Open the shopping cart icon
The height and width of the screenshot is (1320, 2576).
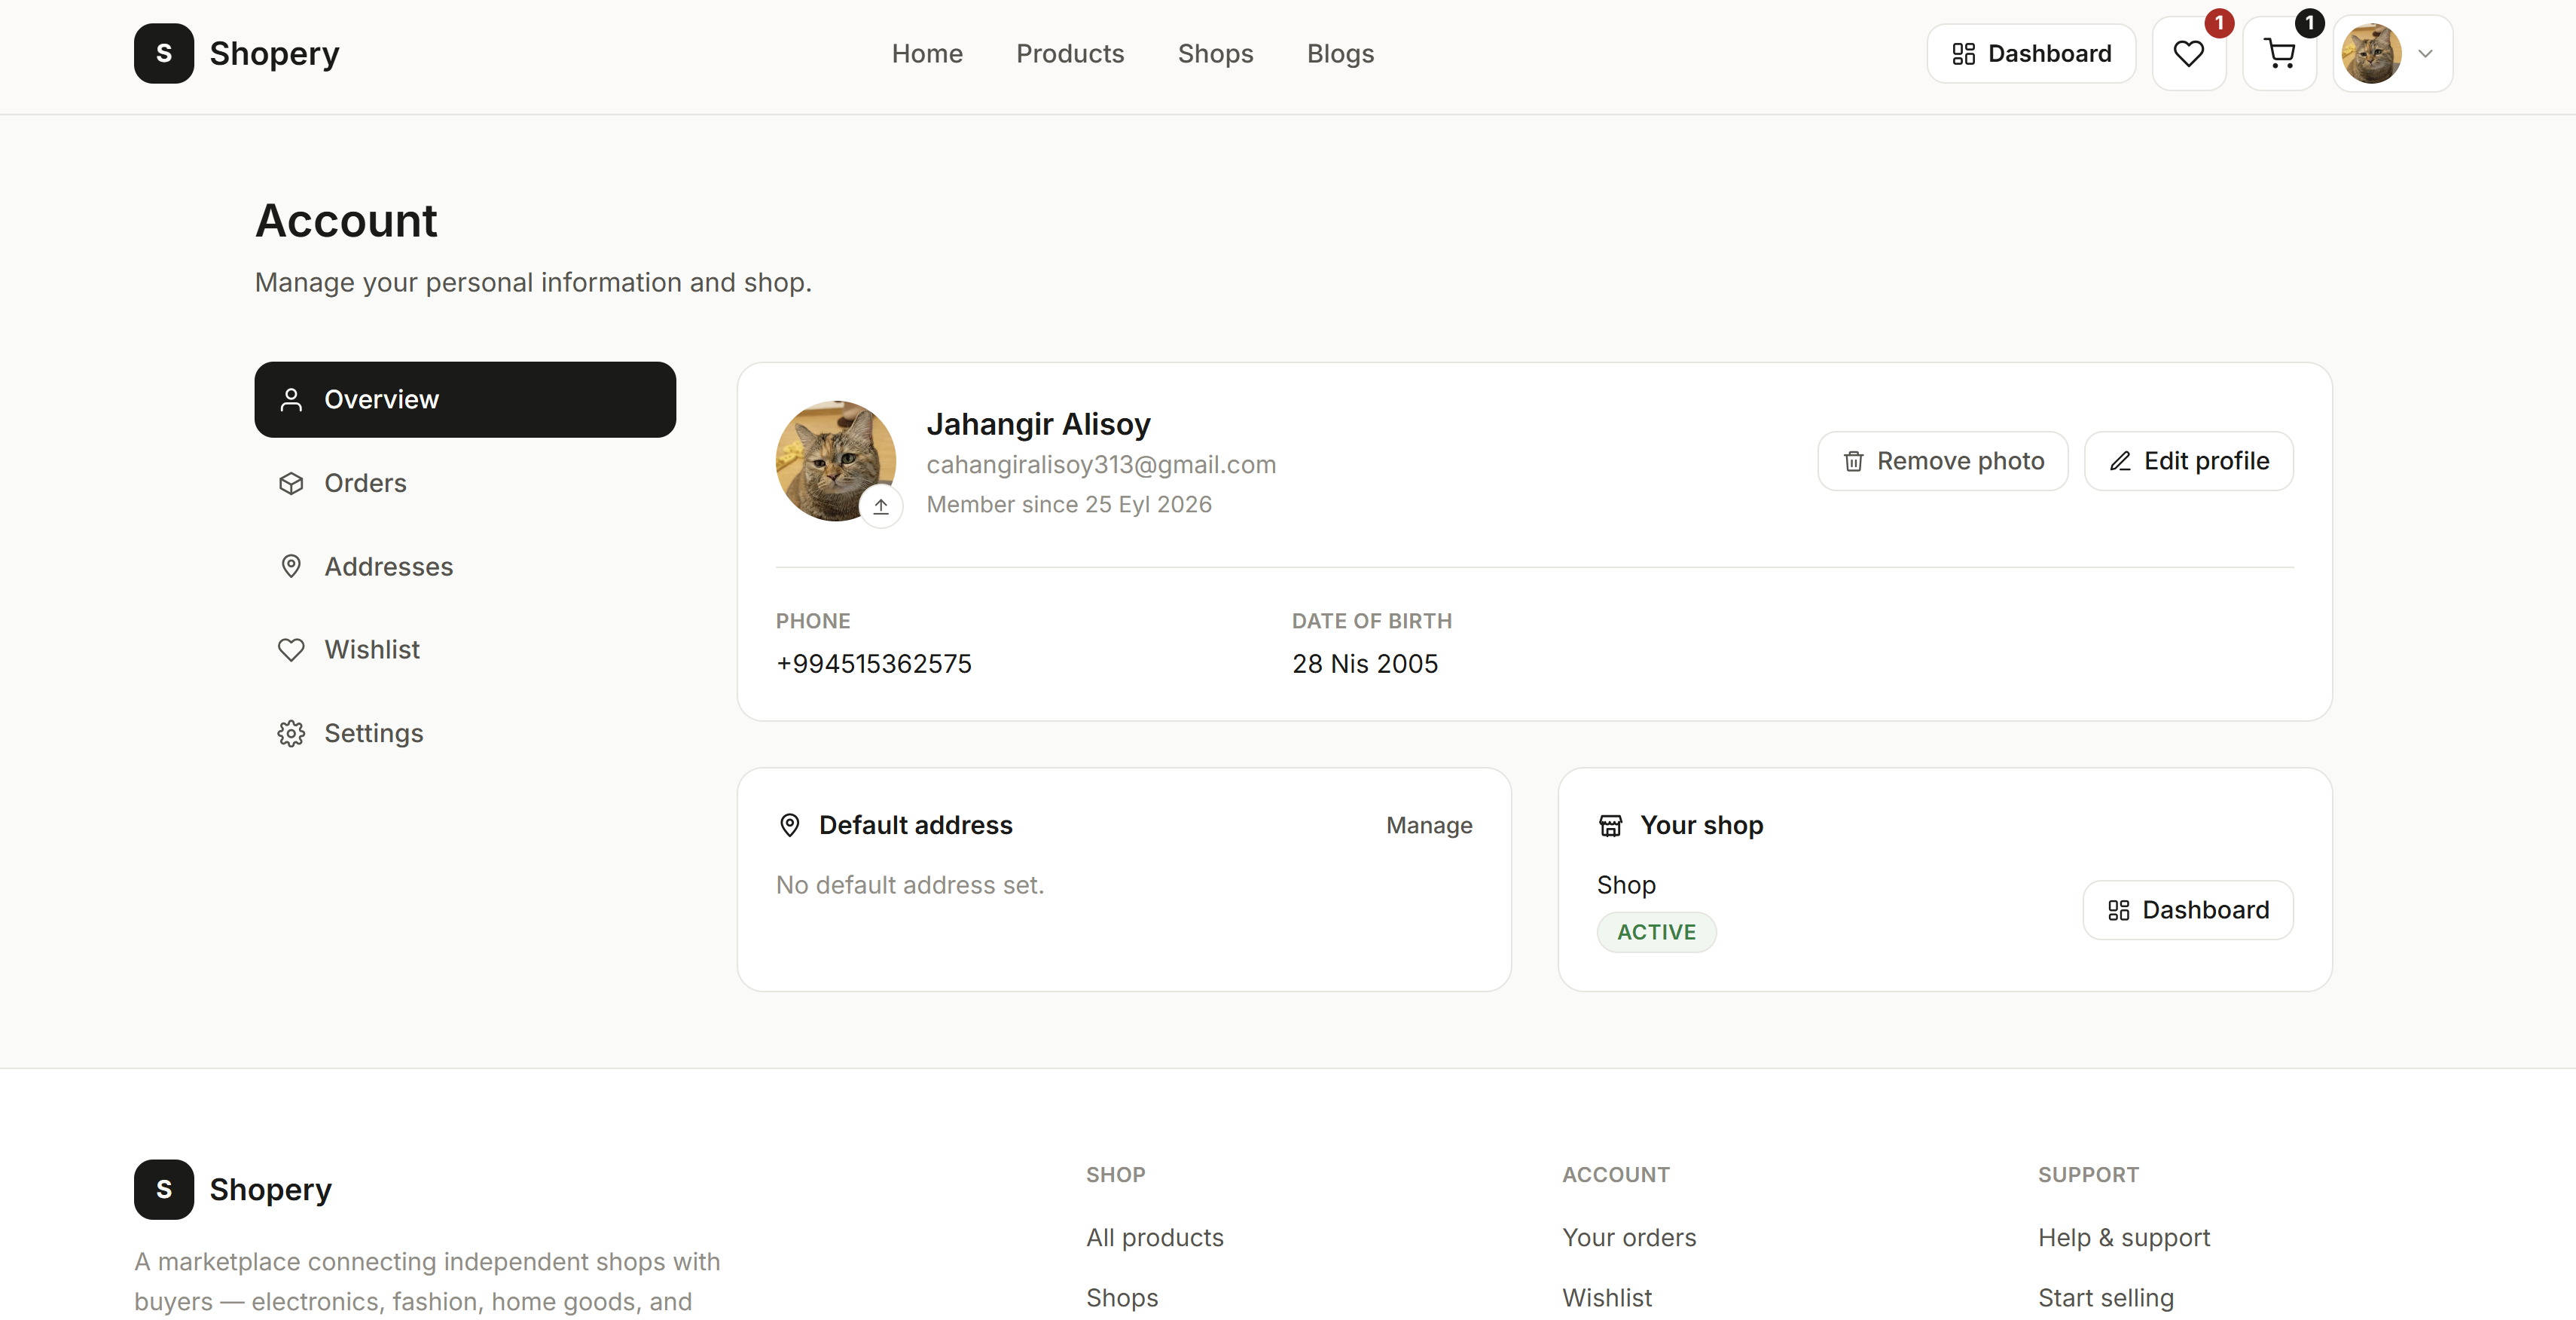pyautogui.click(x=2279, y=54)
